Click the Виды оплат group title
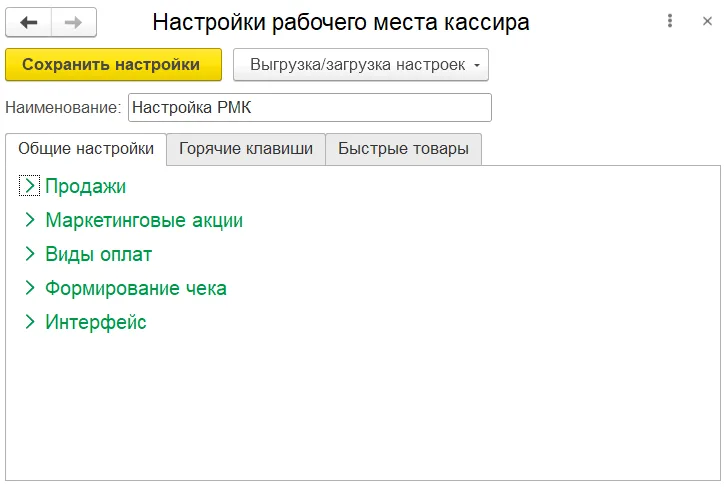The height and width of the screenshot is (487, 724). pyautogui.click(x=99, y=254)
